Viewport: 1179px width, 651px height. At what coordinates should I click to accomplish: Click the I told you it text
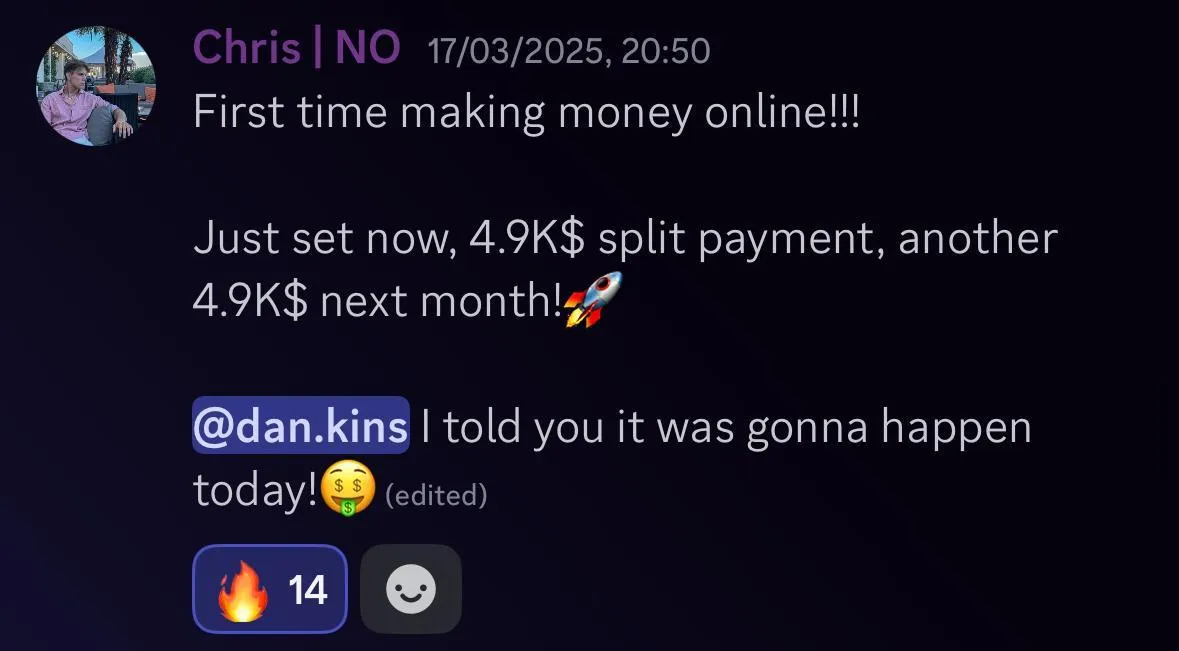[533, 426]
